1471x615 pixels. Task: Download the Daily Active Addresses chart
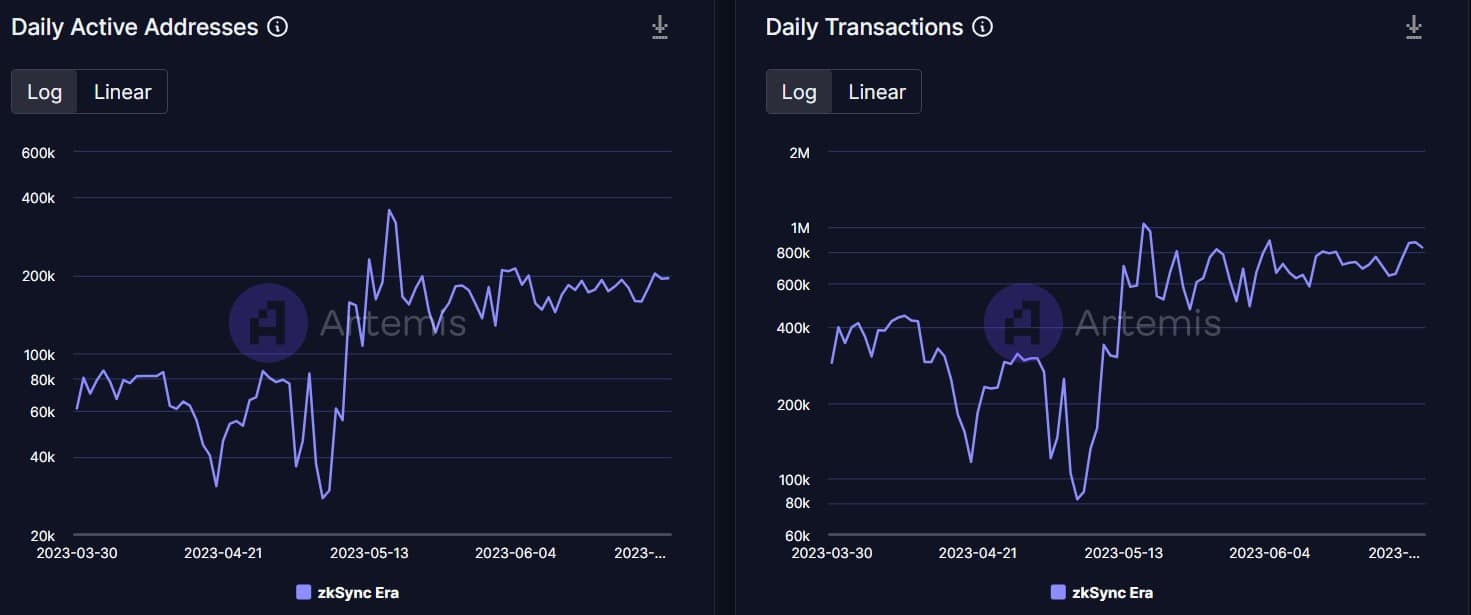659,27
